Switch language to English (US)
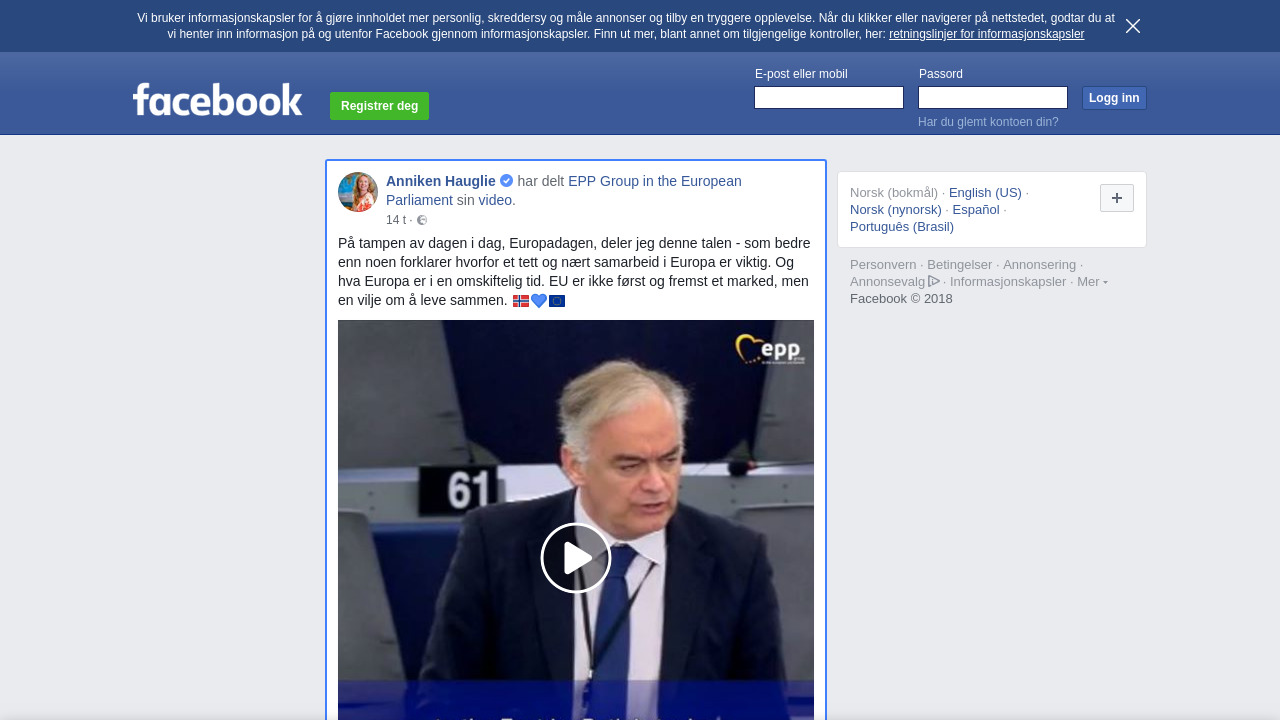 [985, 193]
